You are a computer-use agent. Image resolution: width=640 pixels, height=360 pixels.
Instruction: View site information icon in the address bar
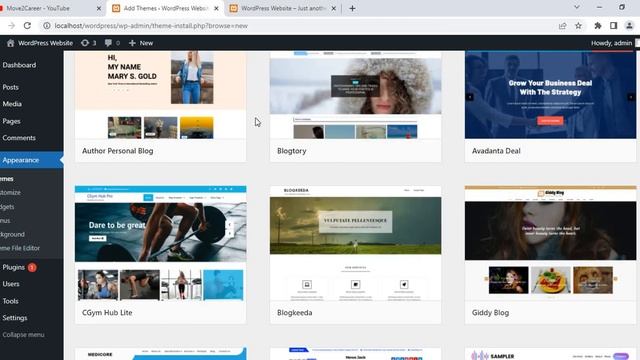pos(47,26)
